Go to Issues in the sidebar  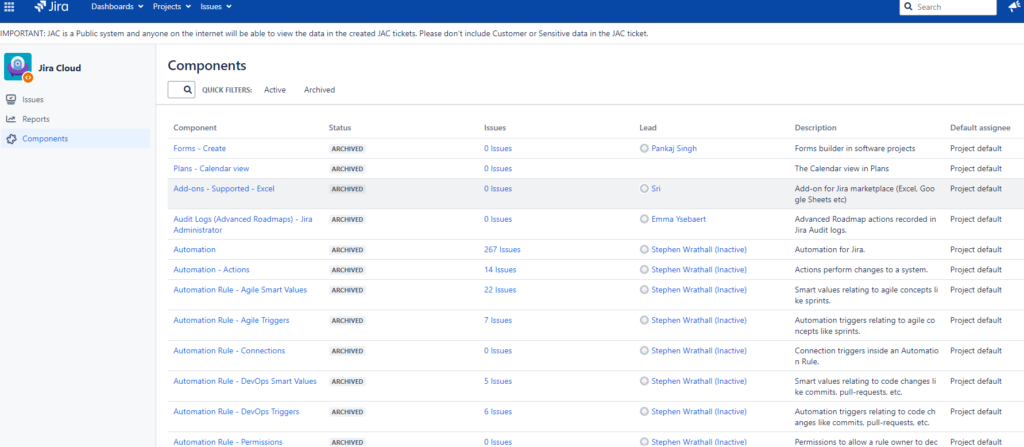[33, 99]
